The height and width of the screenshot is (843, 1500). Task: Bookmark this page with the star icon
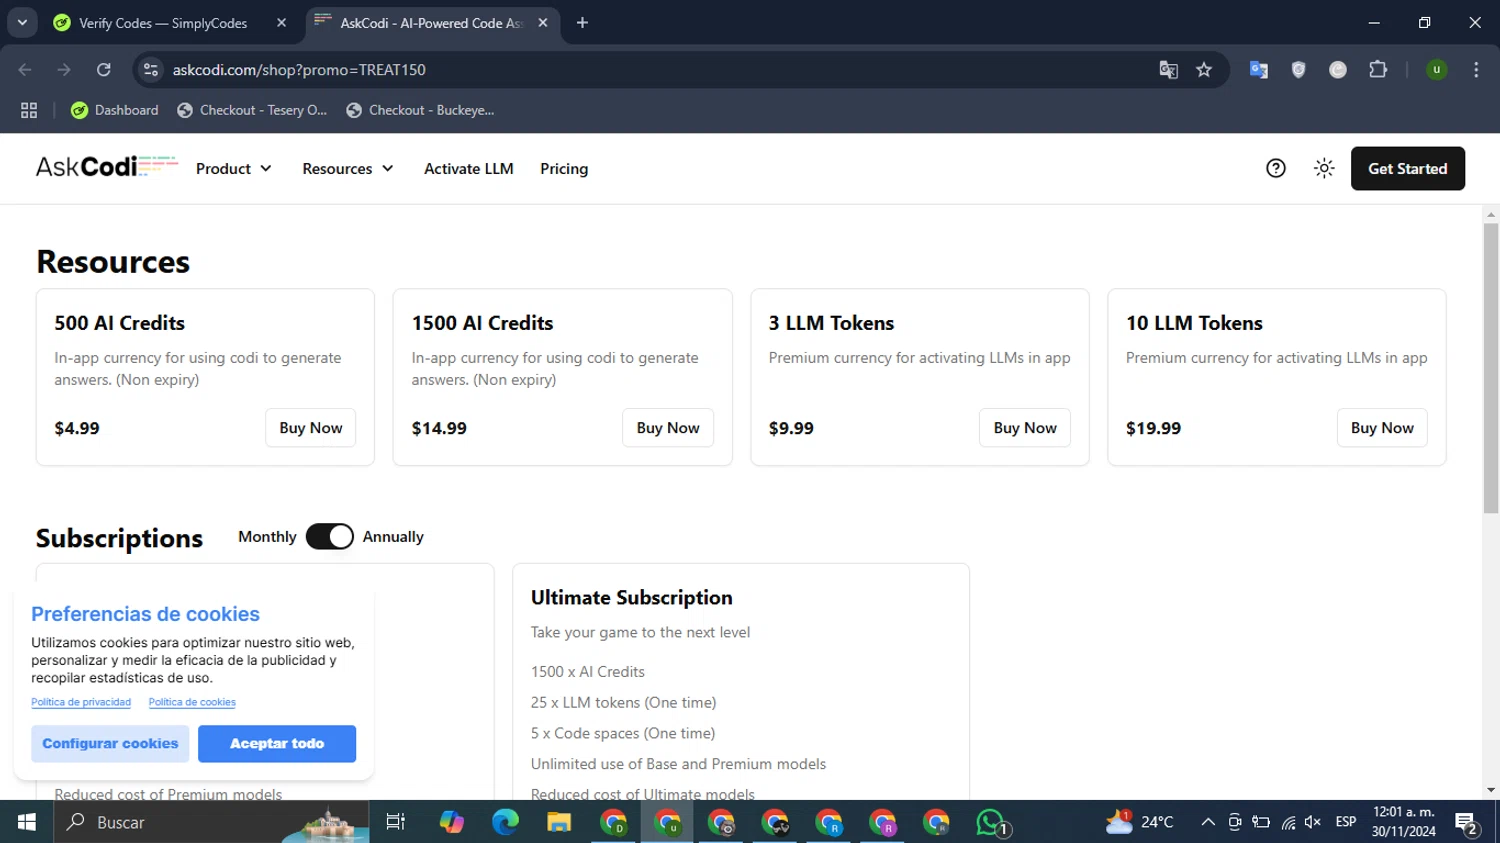click(1204, 69)
